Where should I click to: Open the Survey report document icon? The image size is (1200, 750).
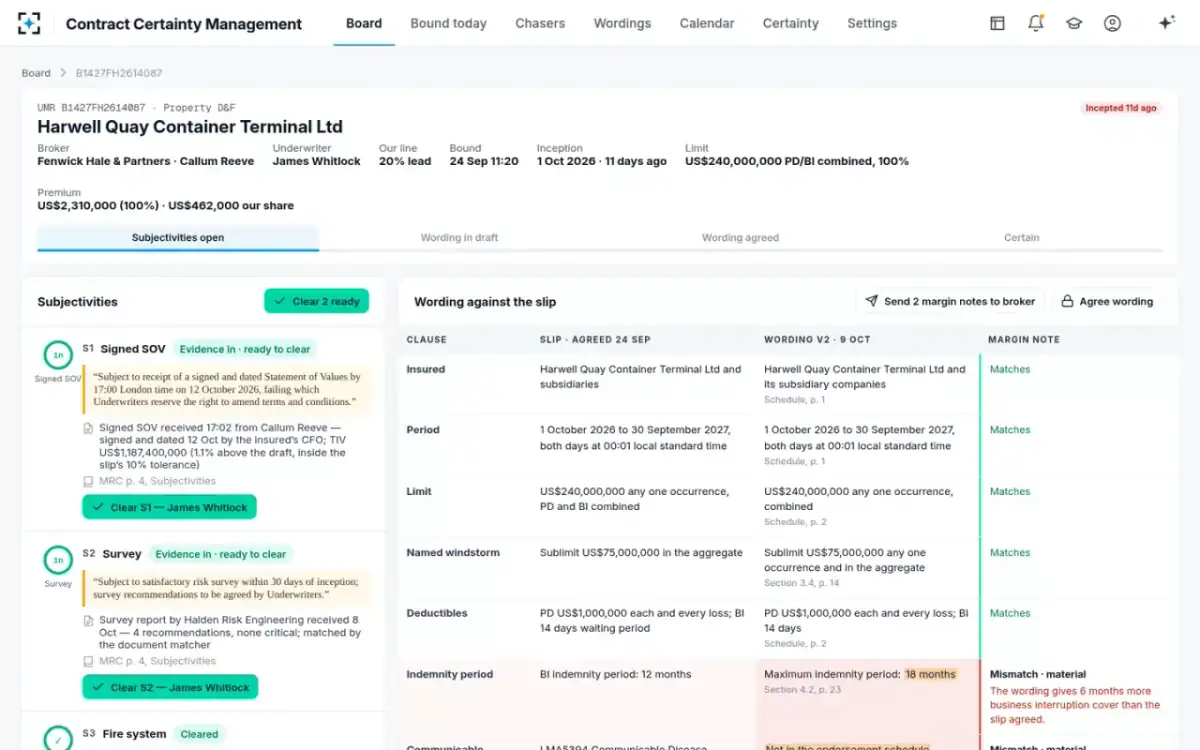[x=88, y=621]
